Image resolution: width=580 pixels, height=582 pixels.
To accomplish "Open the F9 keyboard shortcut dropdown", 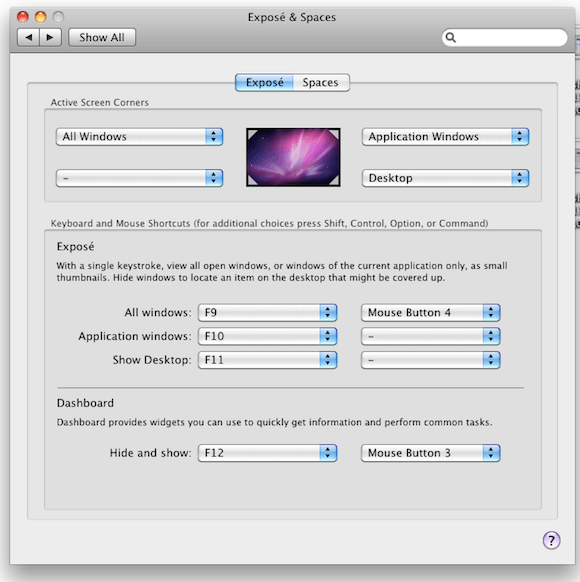I will (267, 313).
